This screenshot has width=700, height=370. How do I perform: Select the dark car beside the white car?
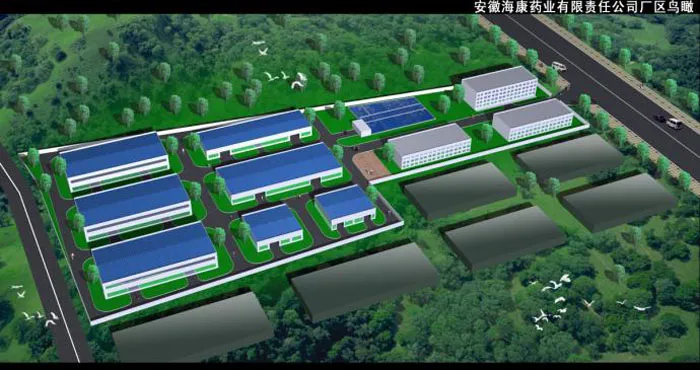pos(660,117)
